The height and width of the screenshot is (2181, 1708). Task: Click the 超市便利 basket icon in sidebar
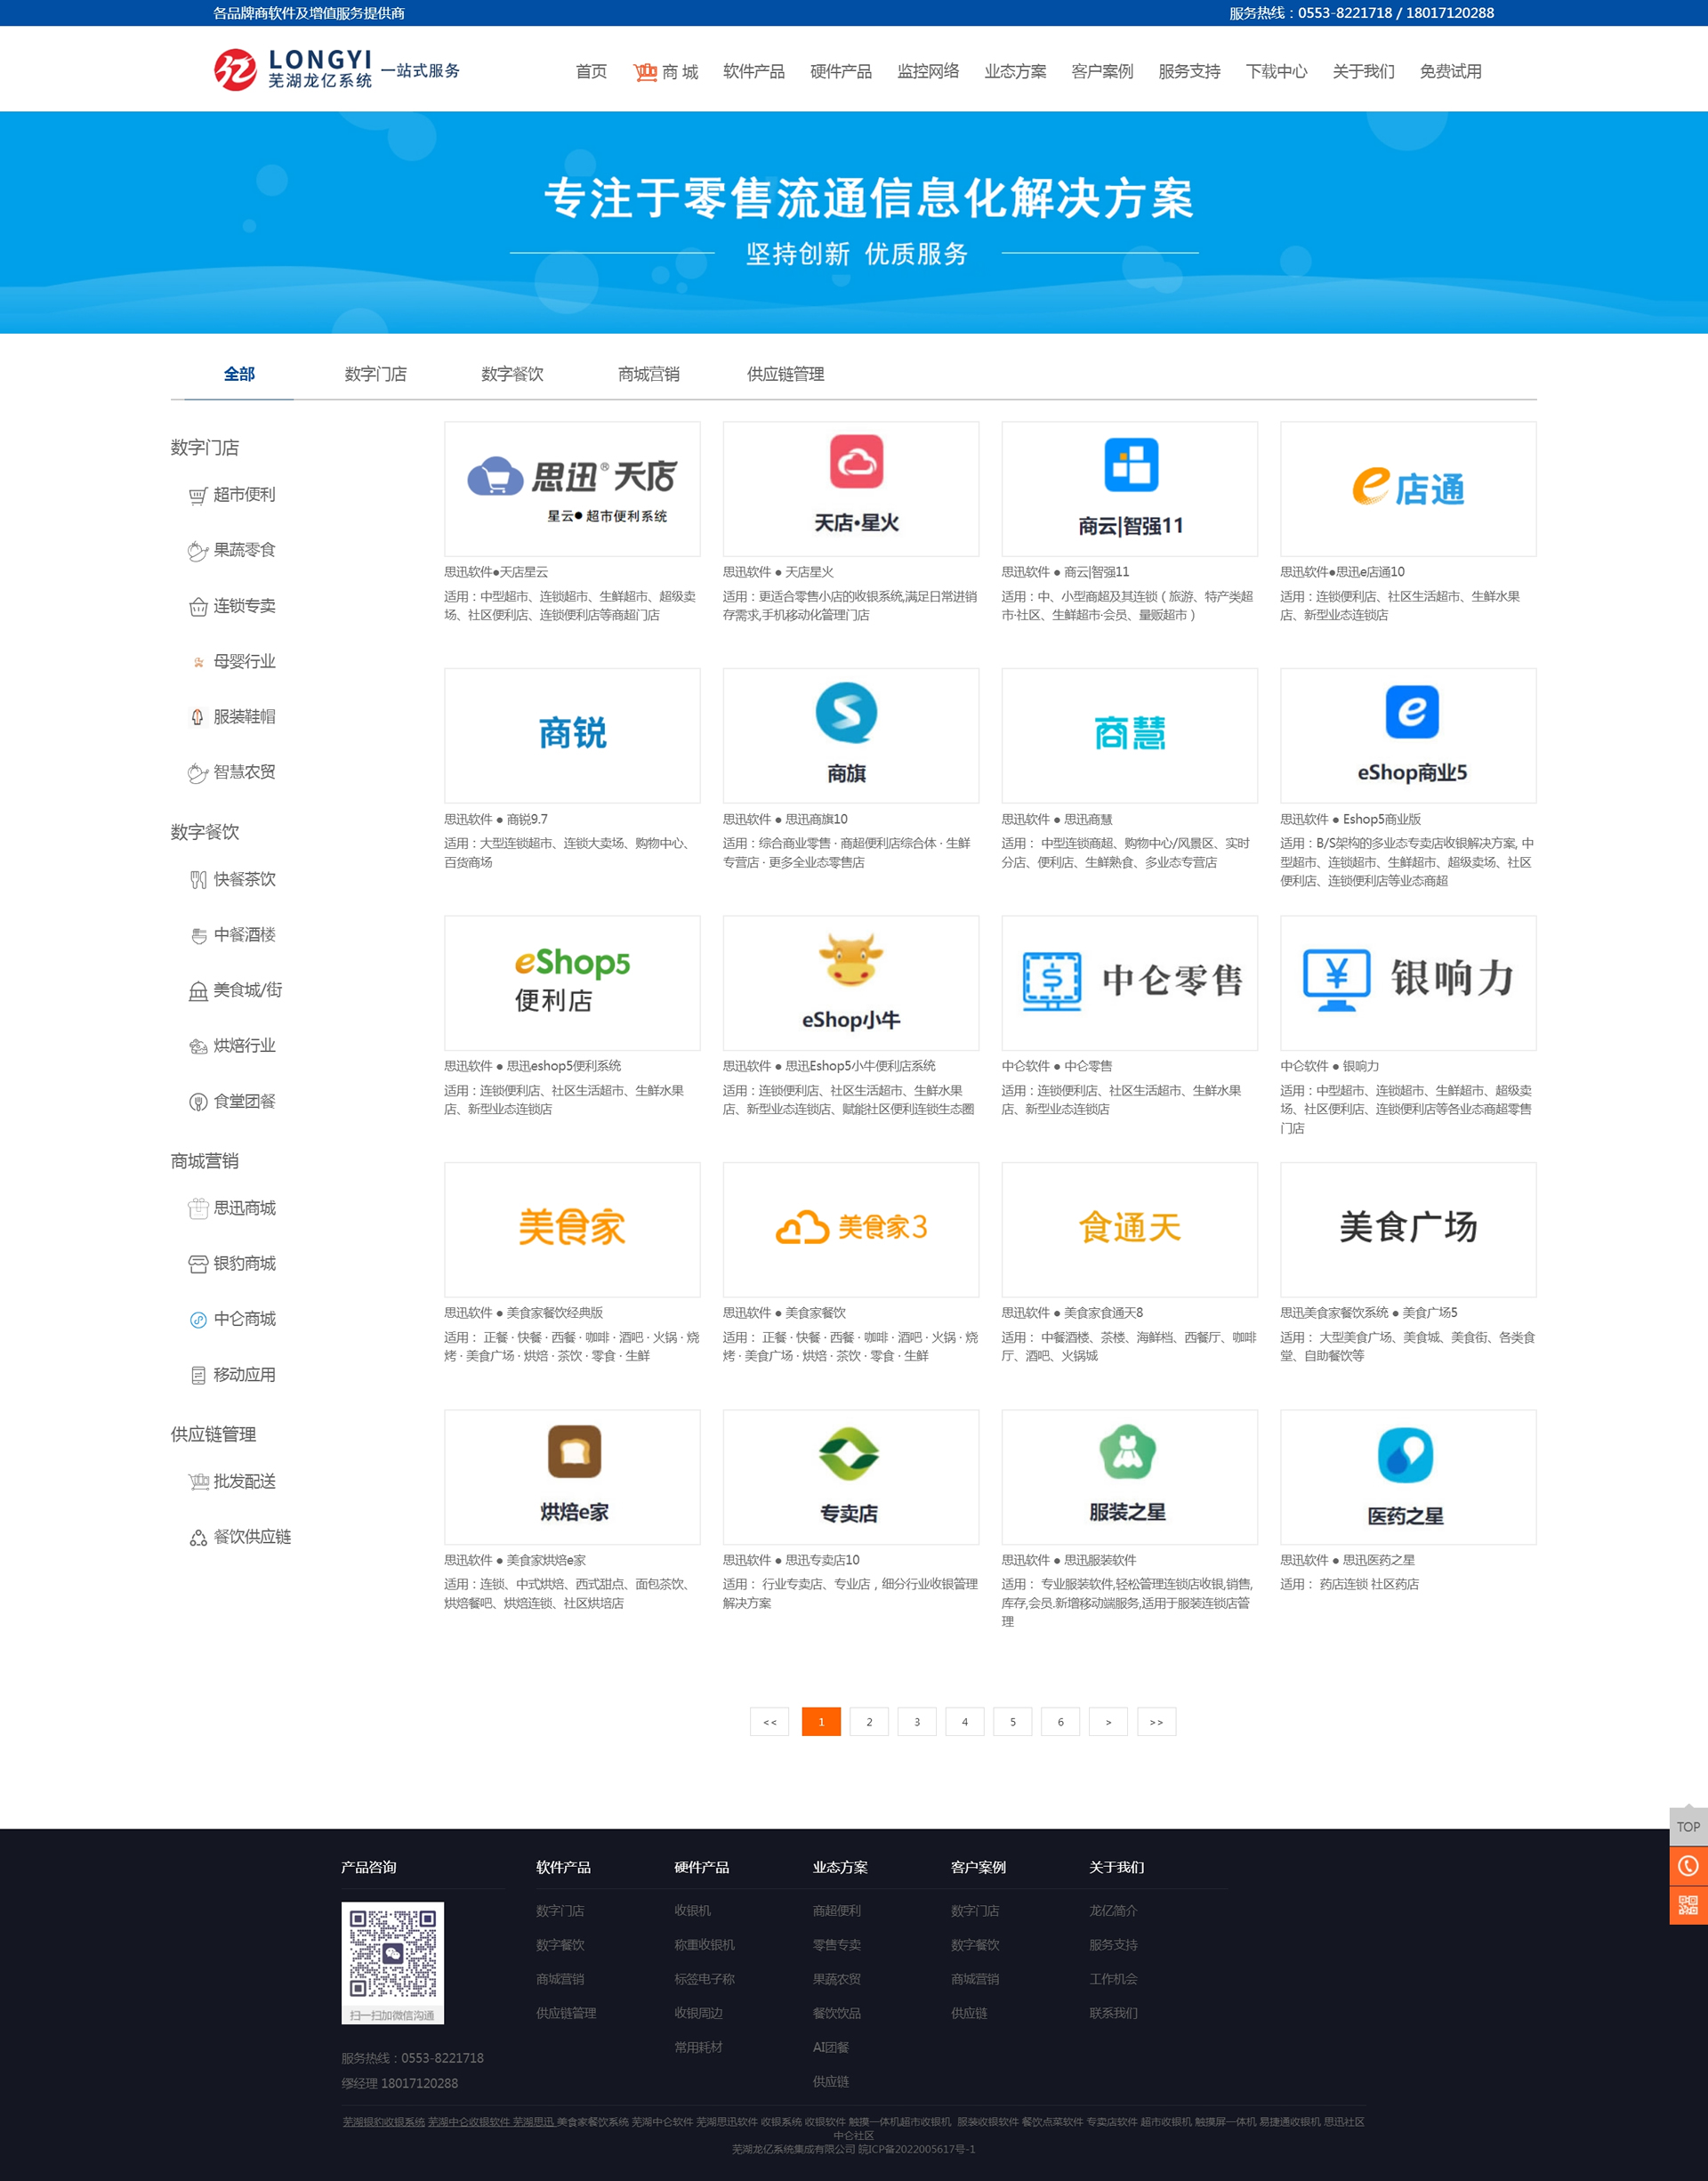[198, 496]
